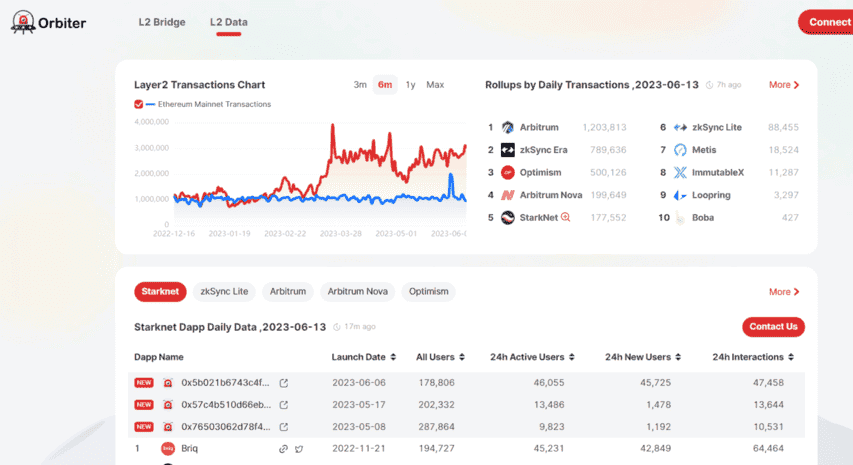
Task: Click the dapp icon for 0x5b021b6743c4f...
Action: [x=168, y=383]
